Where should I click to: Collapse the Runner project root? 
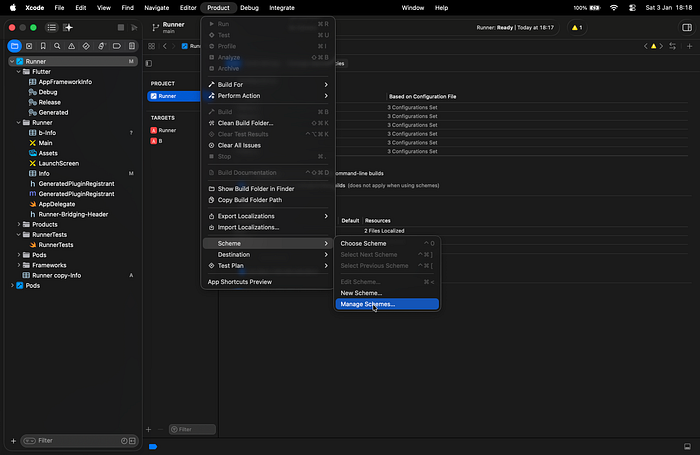click(12, 61)
